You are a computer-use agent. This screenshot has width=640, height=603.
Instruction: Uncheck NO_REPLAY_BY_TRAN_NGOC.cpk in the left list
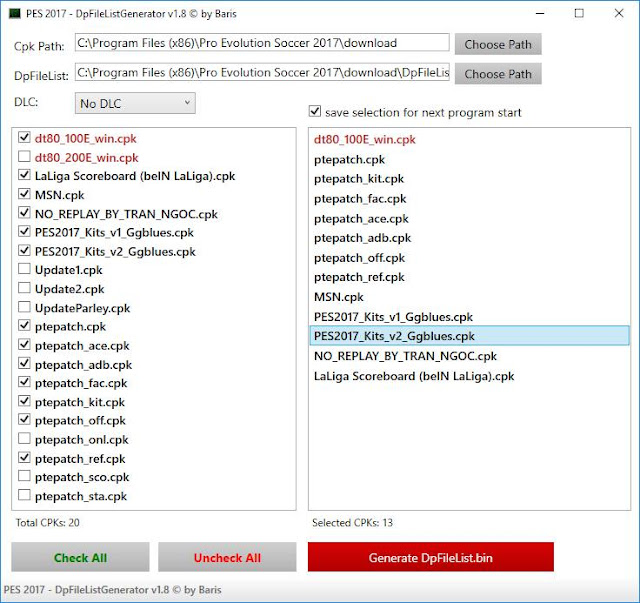24,213
